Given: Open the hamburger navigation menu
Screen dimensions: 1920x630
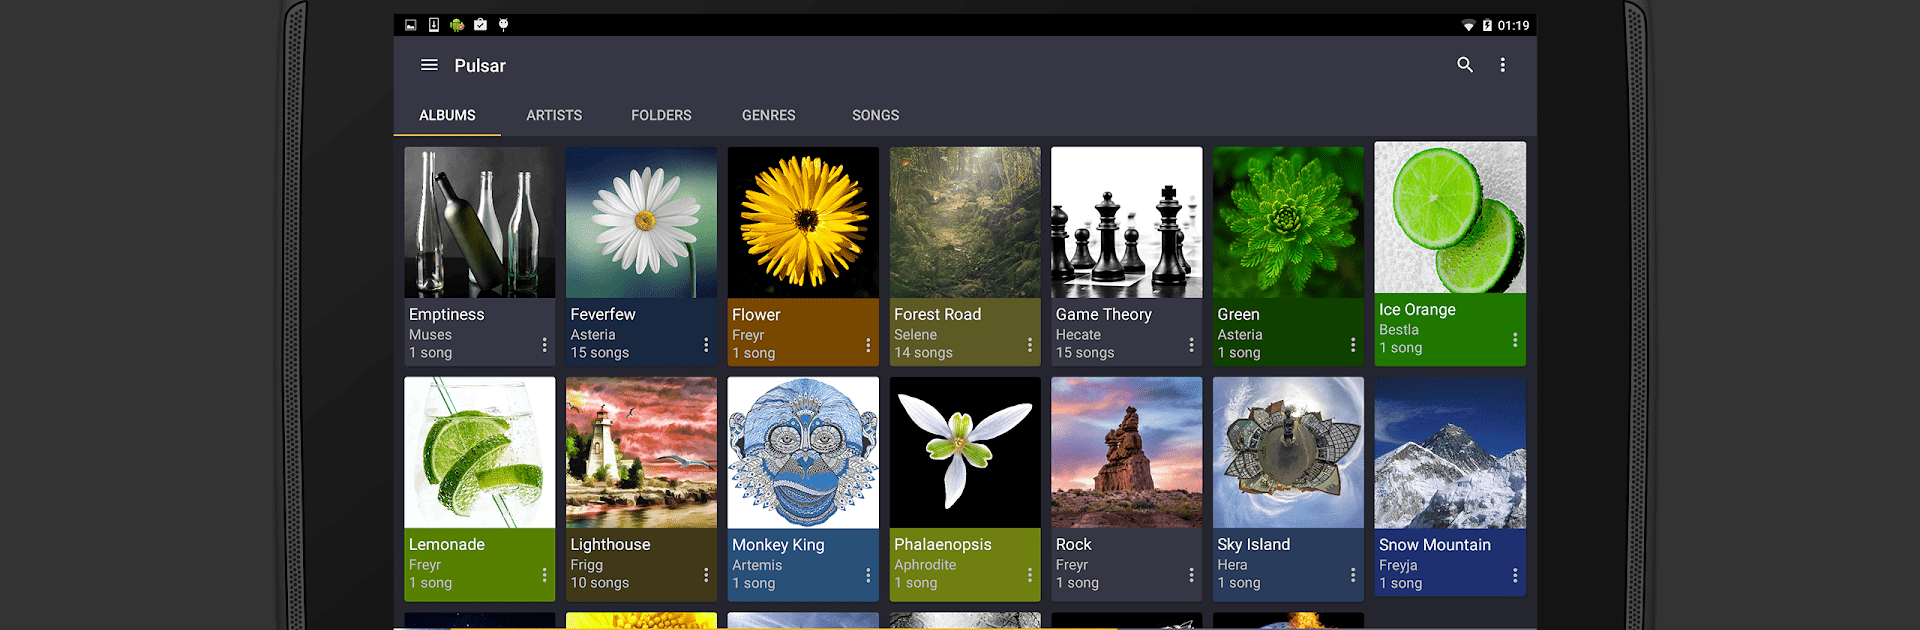Looking at the screenshot, I should [x=429, y=65].
